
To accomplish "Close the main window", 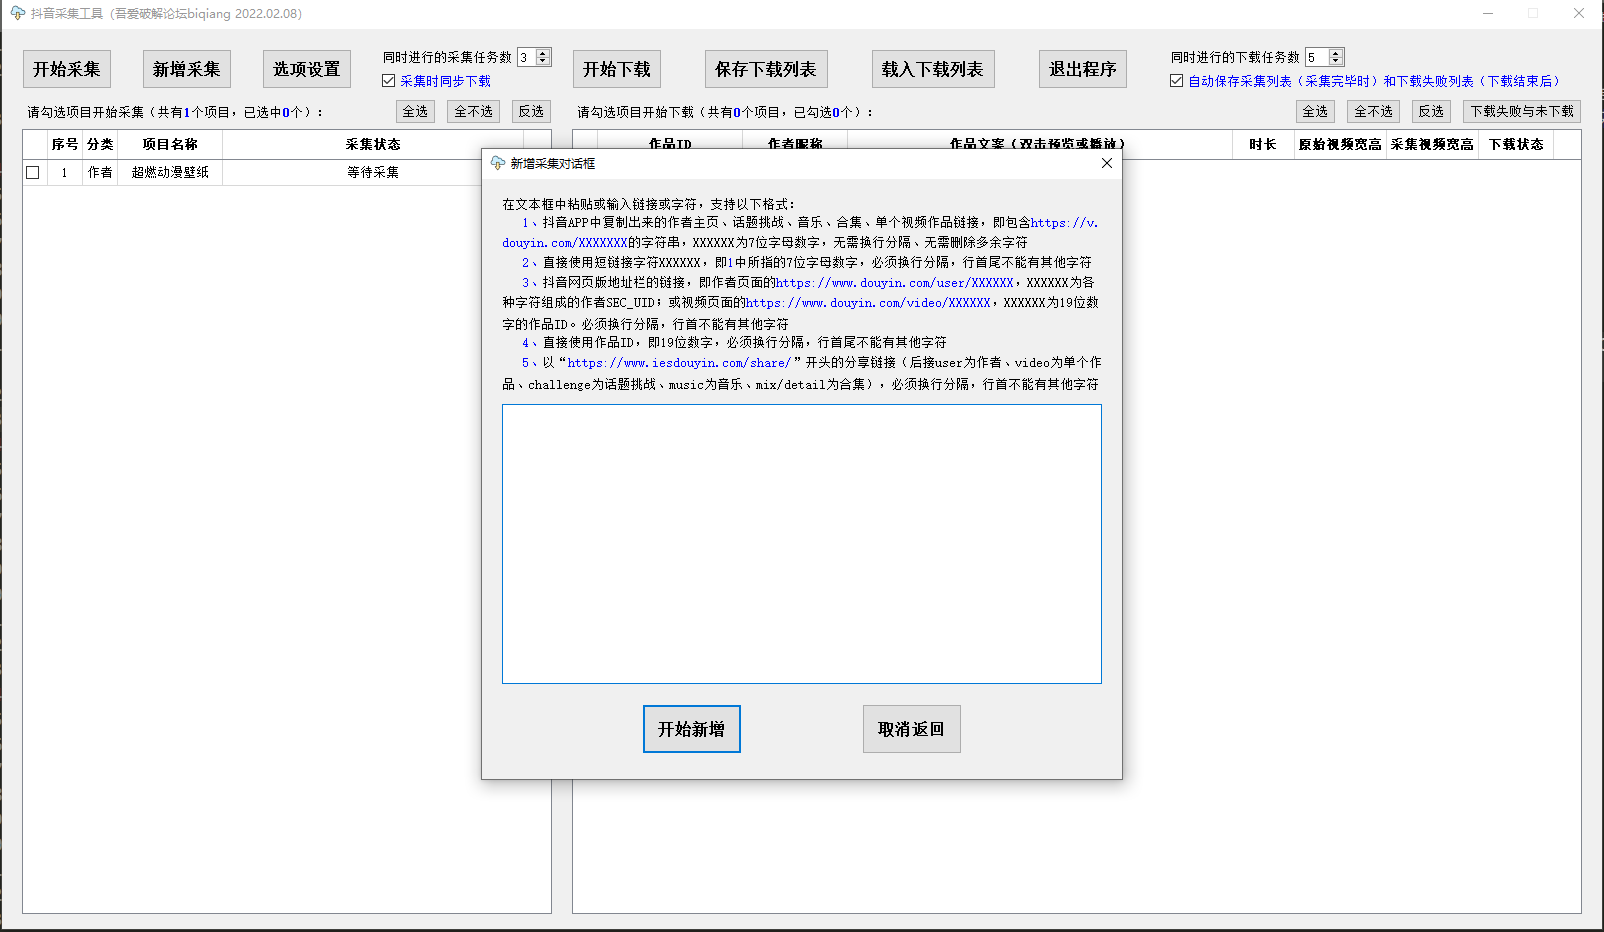I will [x=1579, y=13].
